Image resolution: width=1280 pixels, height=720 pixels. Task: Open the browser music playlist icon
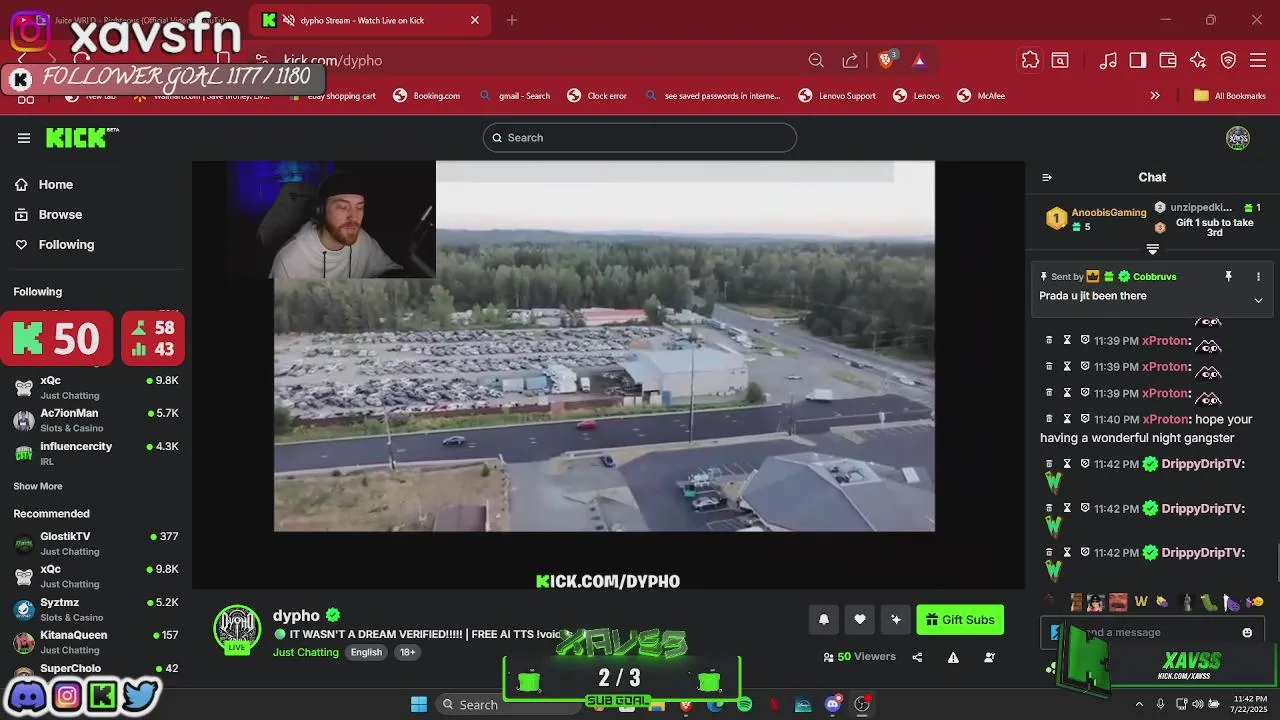[x=1108, y=61]
